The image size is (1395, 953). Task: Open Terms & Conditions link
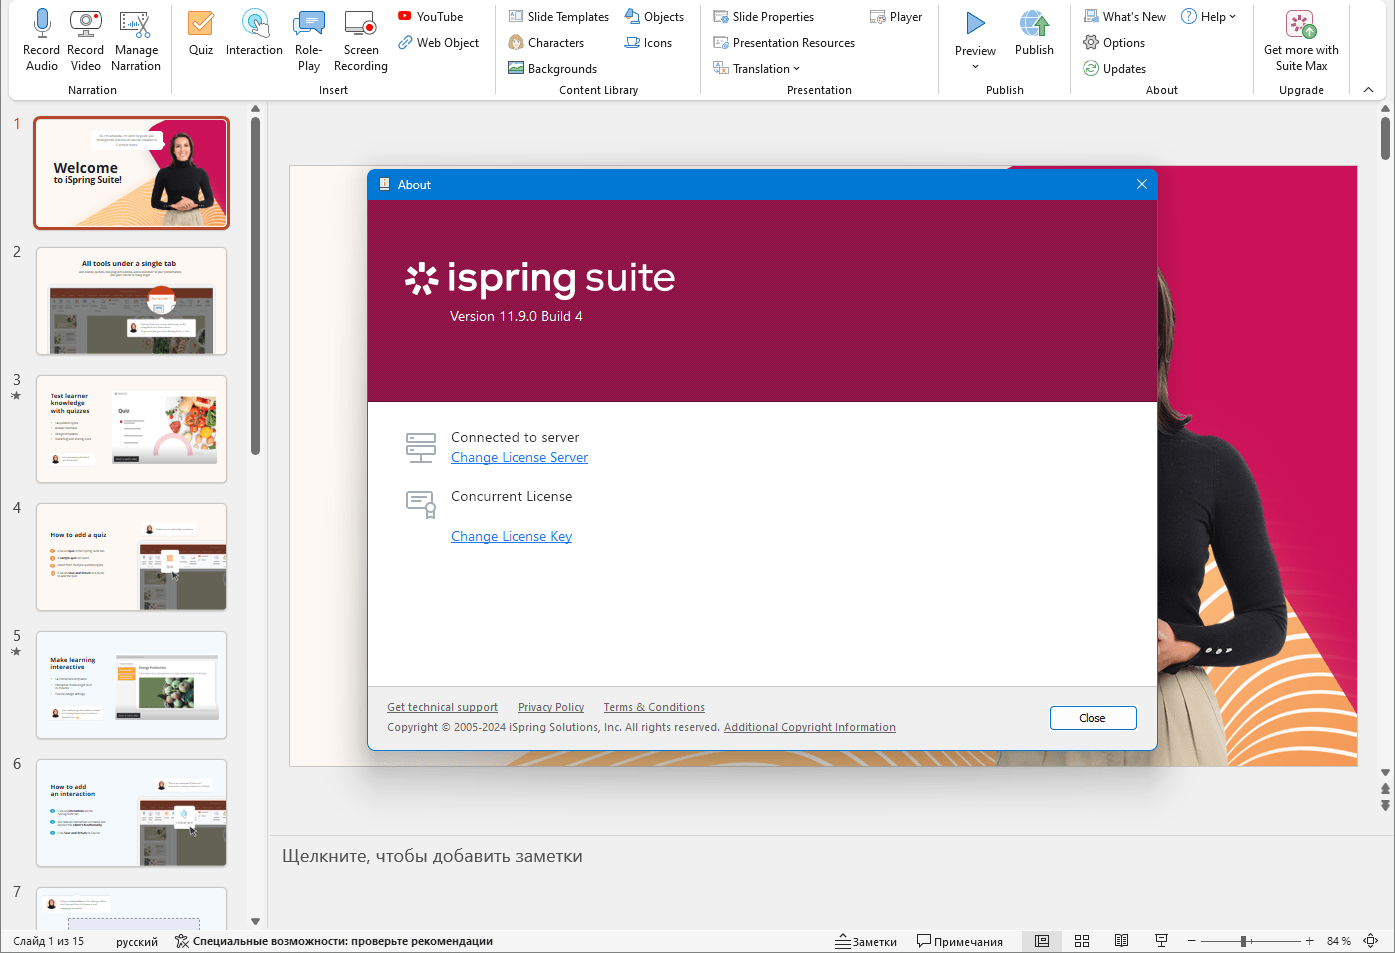(654, 707)
